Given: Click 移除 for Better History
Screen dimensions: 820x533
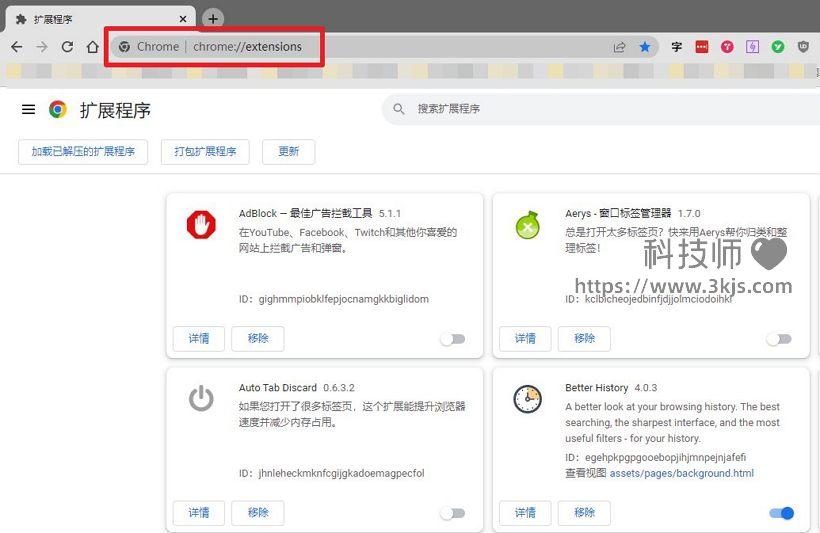Looking at the screenshot, I should click(584, 513).
